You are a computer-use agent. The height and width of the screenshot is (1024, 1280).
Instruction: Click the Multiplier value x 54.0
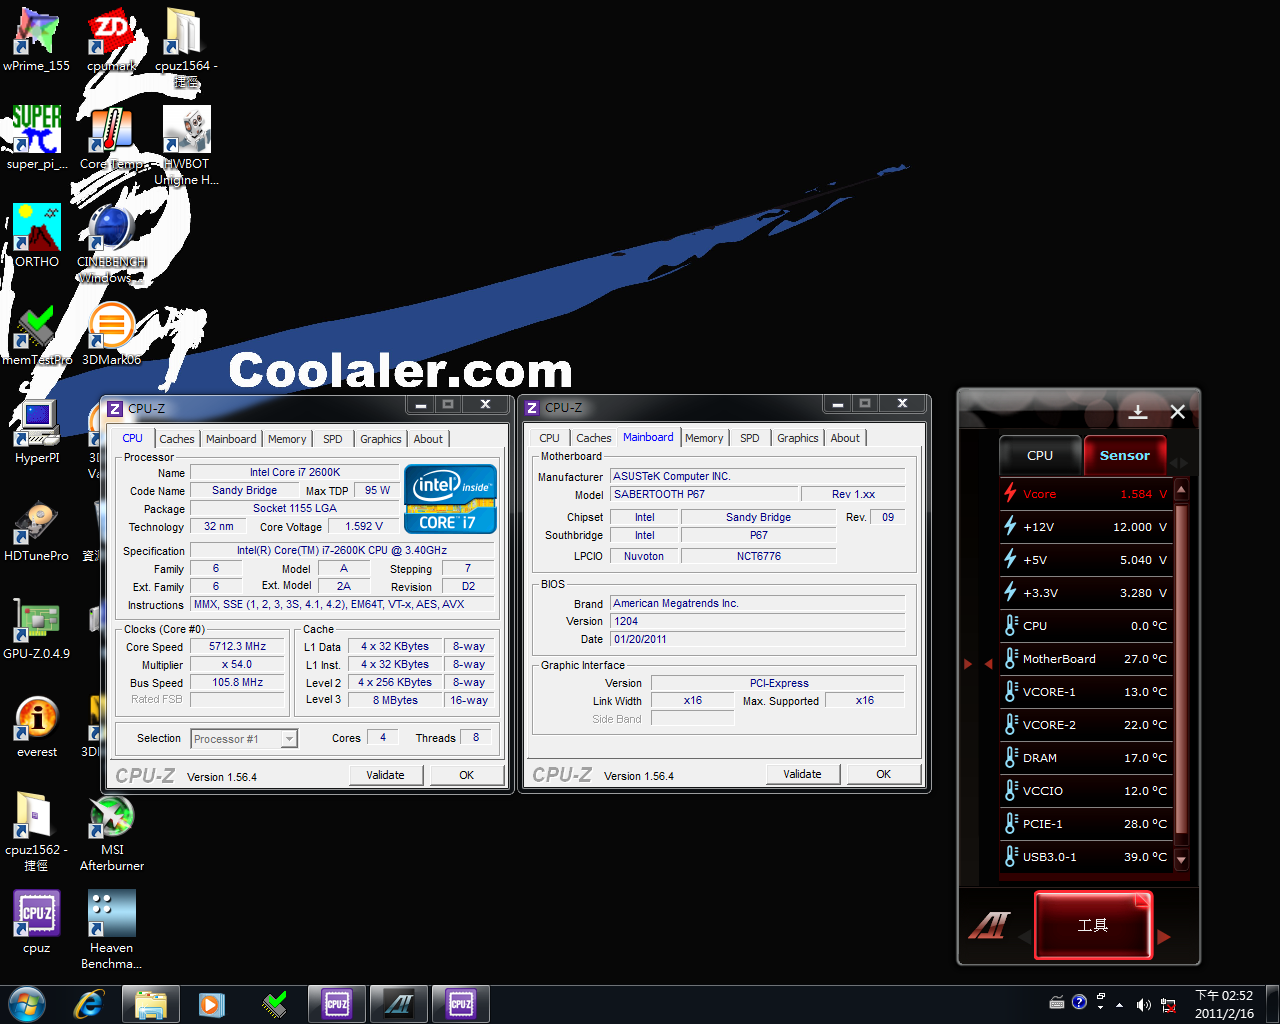coord(238,665)
